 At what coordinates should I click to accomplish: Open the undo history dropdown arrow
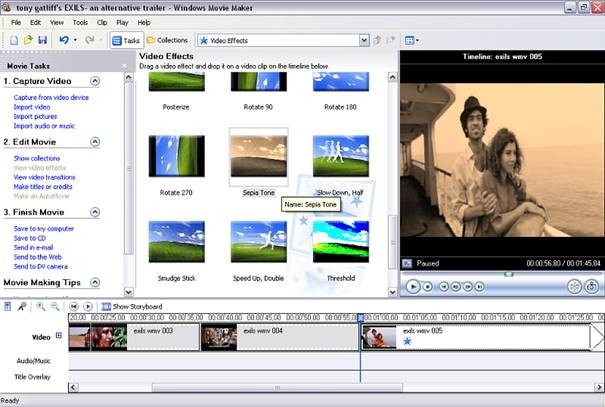coord(75,40)
